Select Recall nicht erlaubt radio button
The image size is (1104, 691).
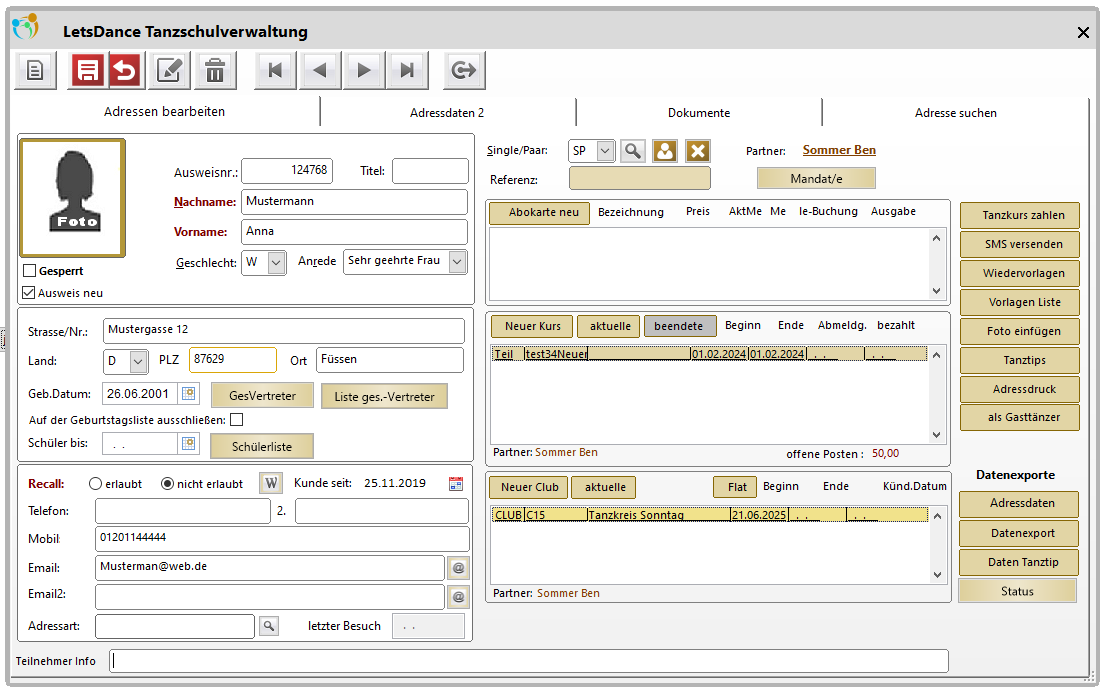pyautogui.click(x=168, y=484)
